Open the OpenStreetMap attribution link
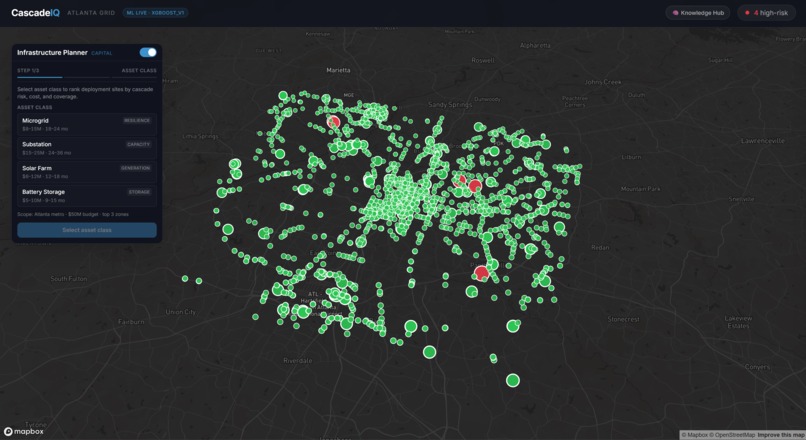The height and width of the screenshot is (440, 806). 734,435
